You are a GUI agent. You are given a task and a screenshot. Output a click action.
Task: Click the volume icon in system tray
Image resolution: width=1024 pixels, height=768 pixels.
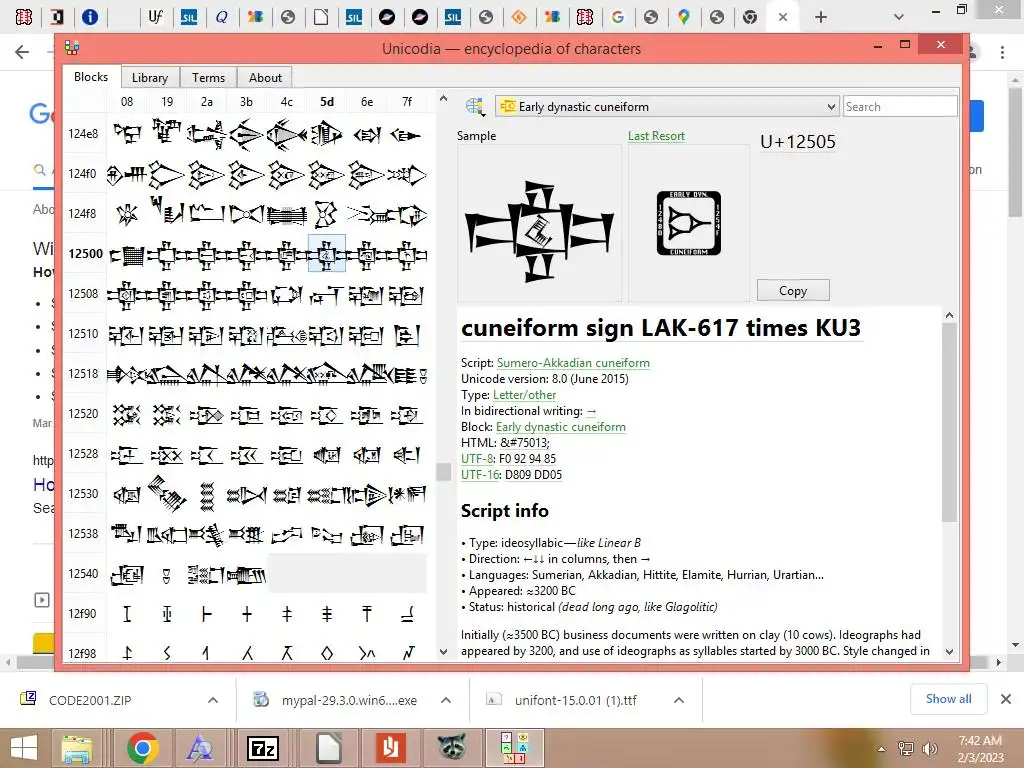point(929,748)
